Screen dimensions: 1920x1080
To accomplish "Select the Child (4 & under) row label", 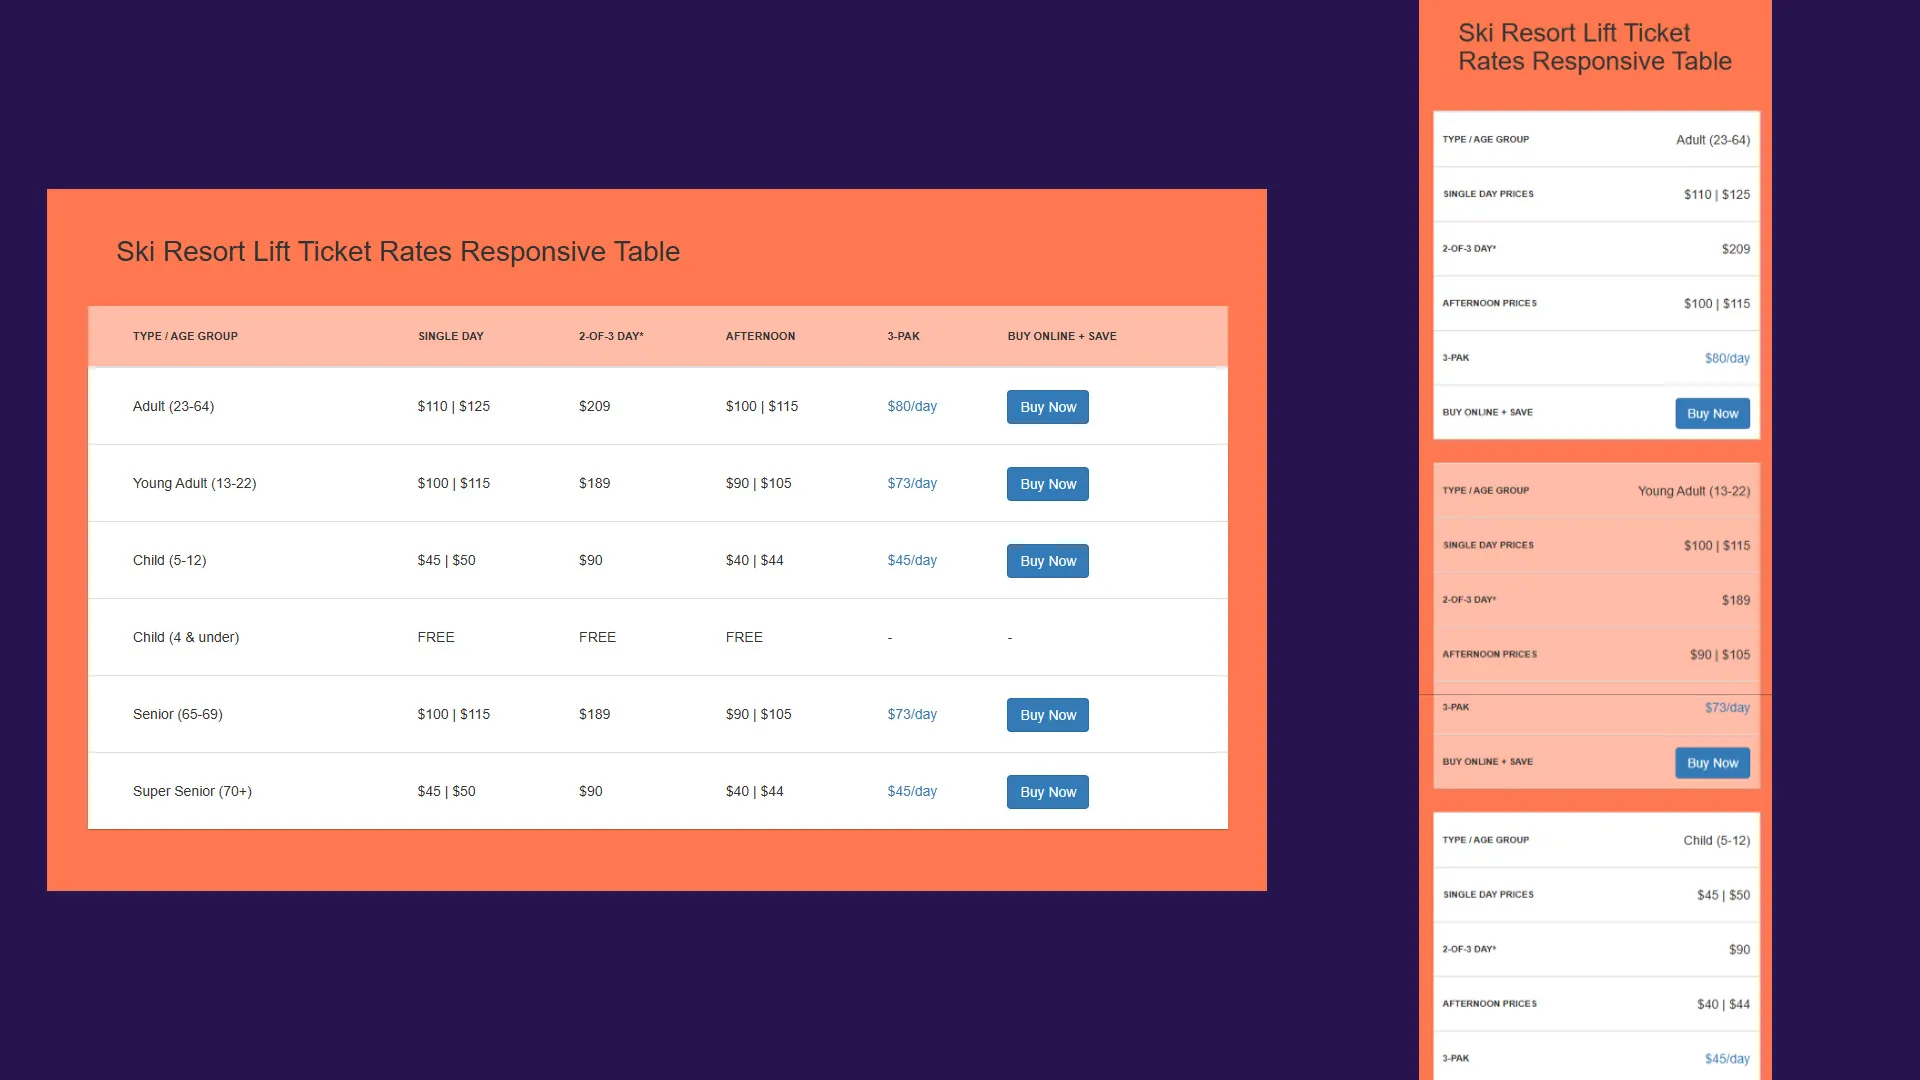I will 186,637.
